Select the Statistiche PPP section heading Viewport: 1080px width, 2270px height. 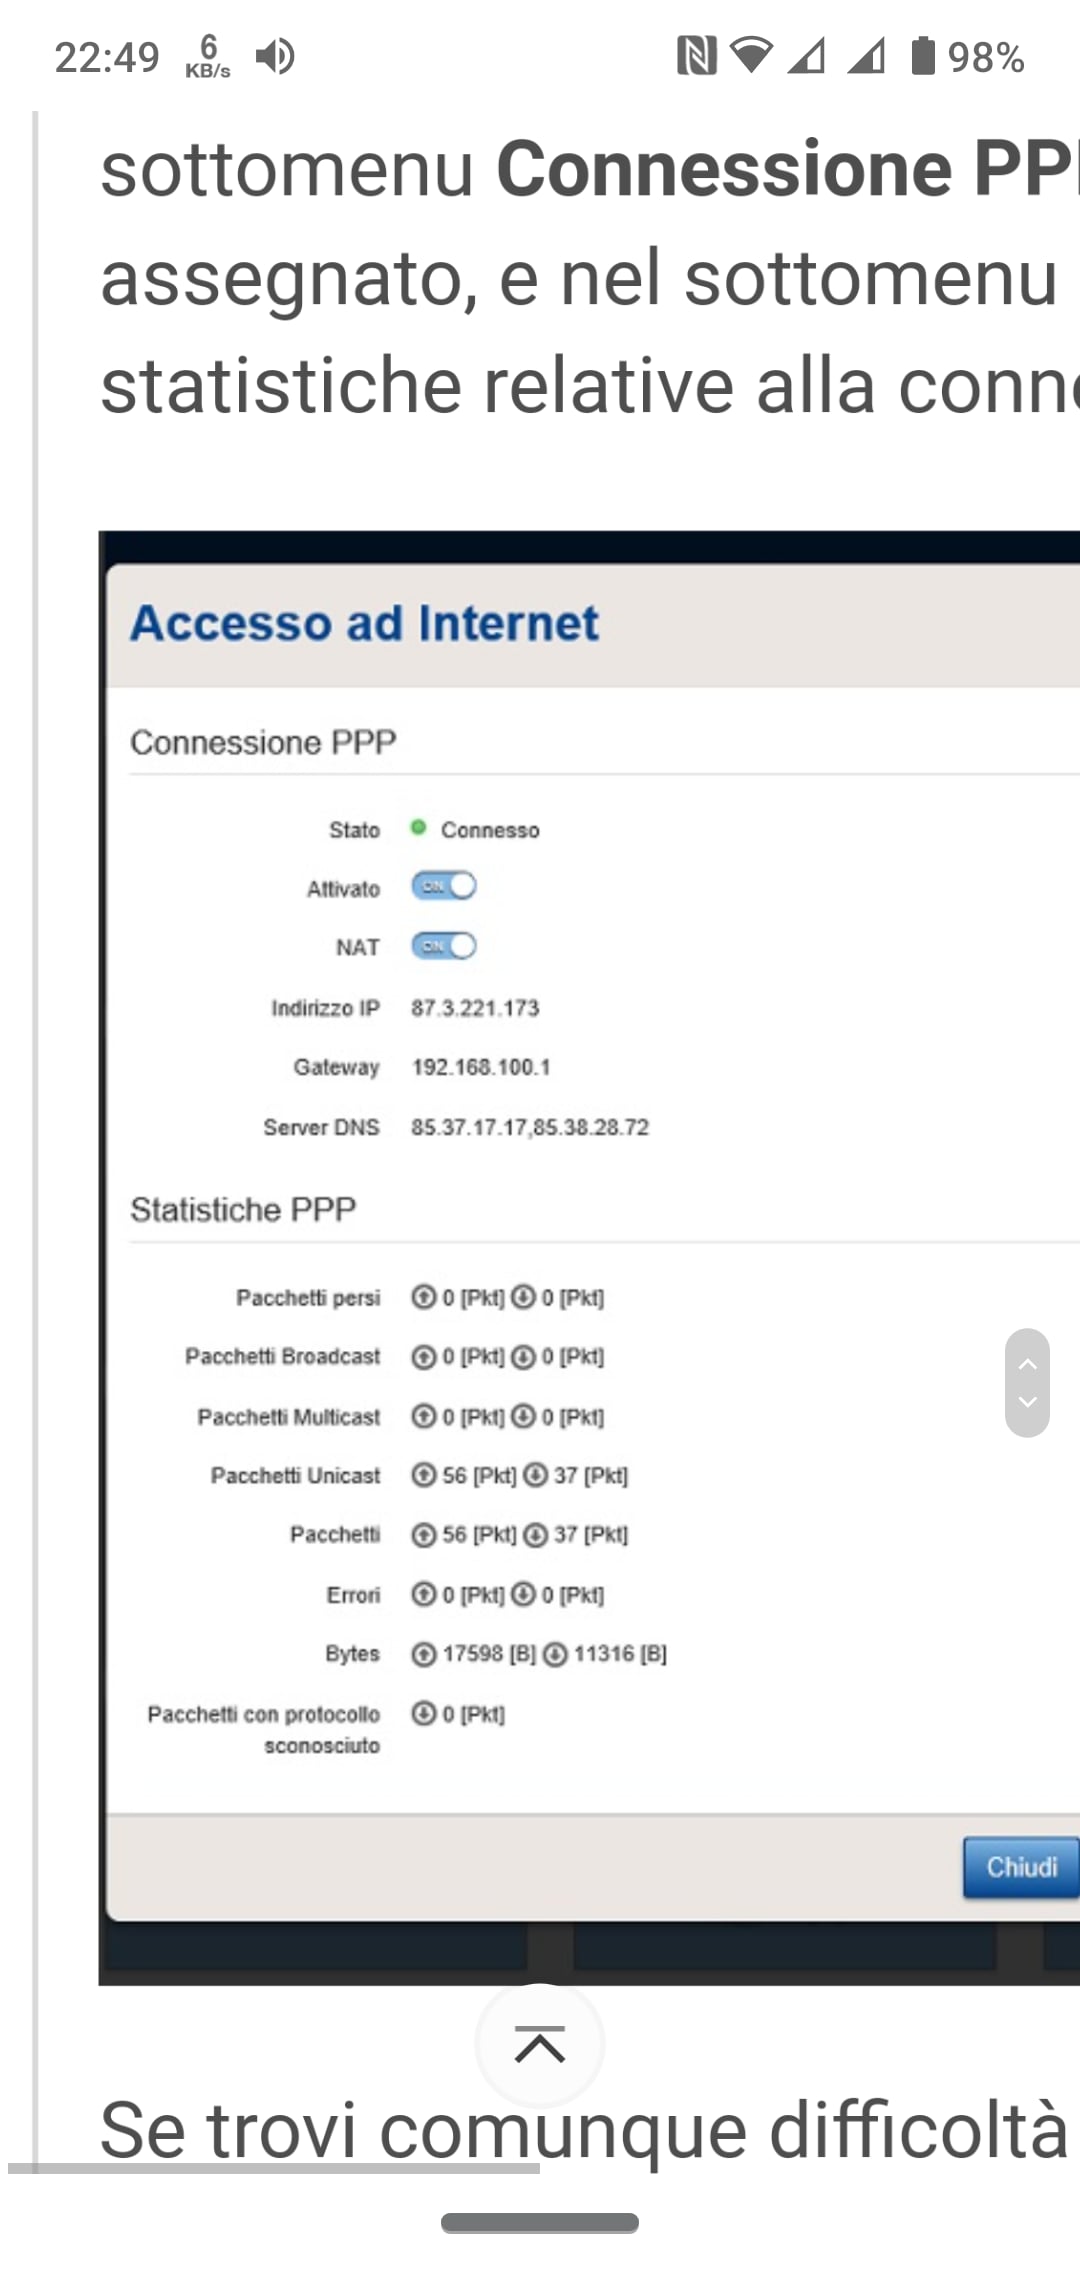243,1209
